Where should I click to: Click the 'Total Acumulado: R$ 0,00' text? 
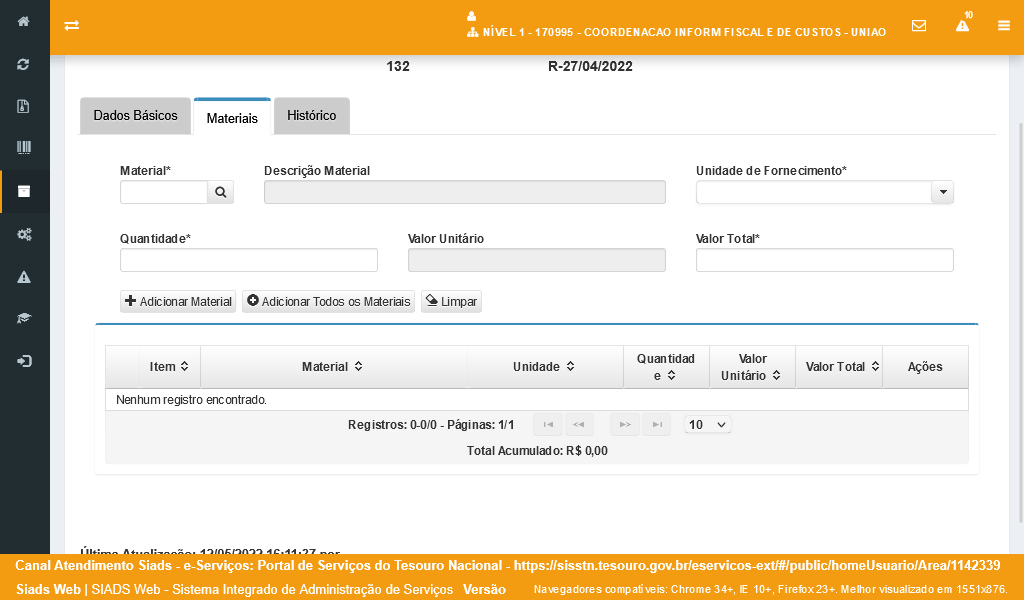tap(537, 451)
